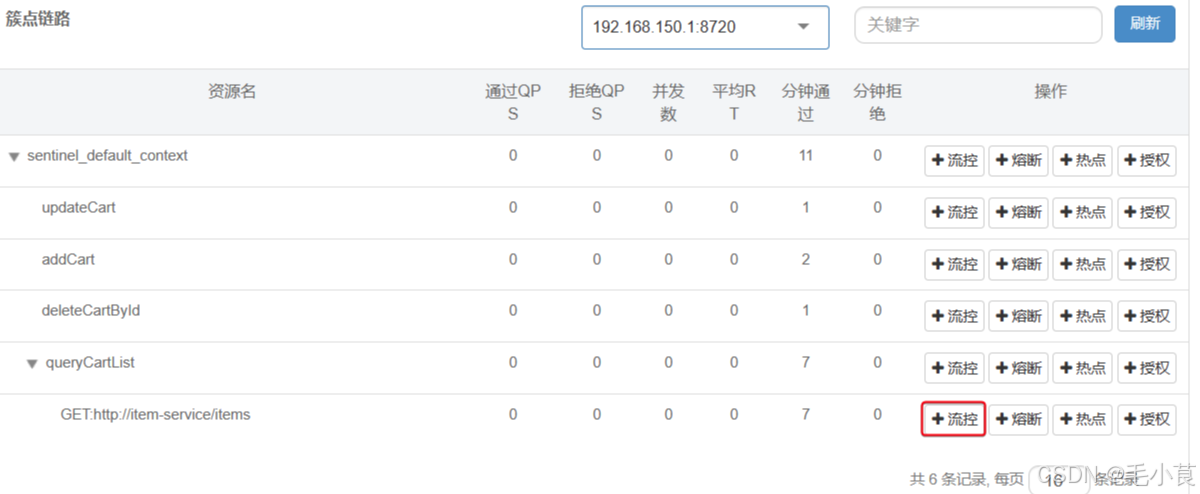This screenshot has height=494, width=1200.
Task: Click the 操作 column header
Action: [x=1050, y=92]
